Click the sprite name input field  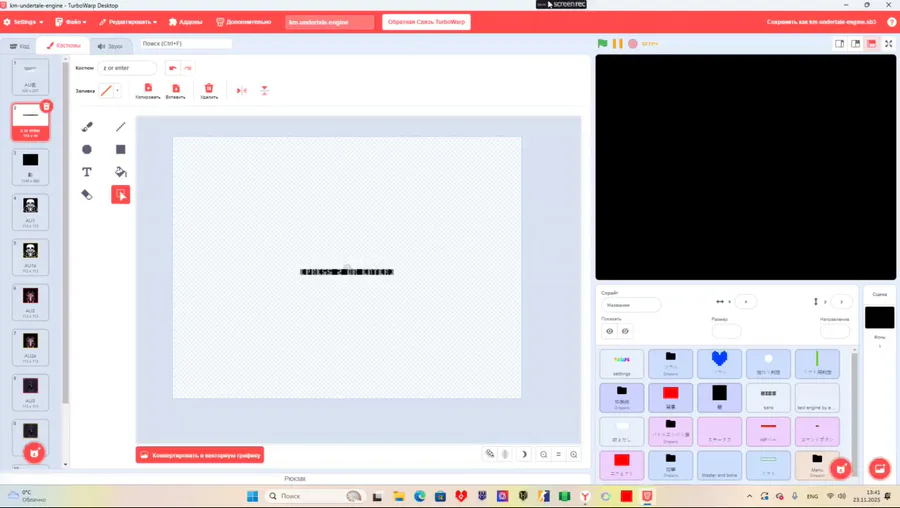[x=631, y=305]
